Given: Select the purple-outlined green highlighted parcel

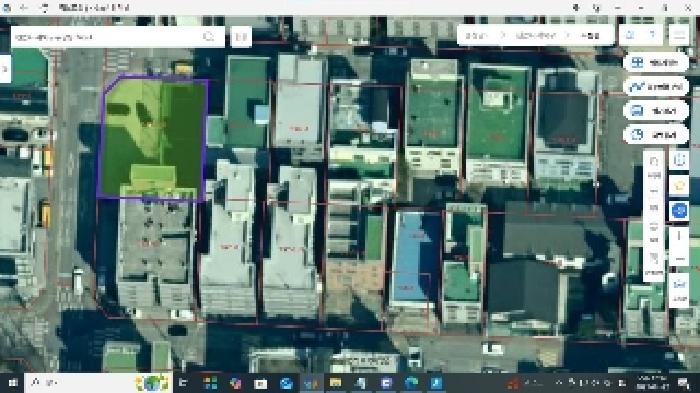Looking at the screenshot, I should 153,136.
